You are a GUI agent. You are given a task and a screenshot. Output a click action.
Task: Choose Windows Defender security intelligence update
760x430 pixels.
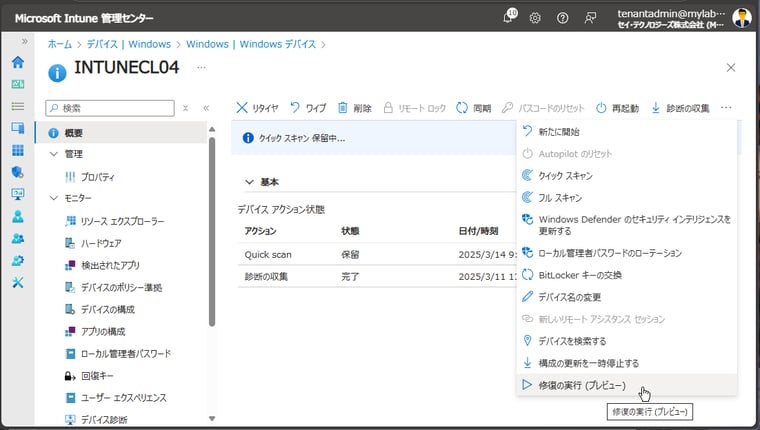coord(627,225)
